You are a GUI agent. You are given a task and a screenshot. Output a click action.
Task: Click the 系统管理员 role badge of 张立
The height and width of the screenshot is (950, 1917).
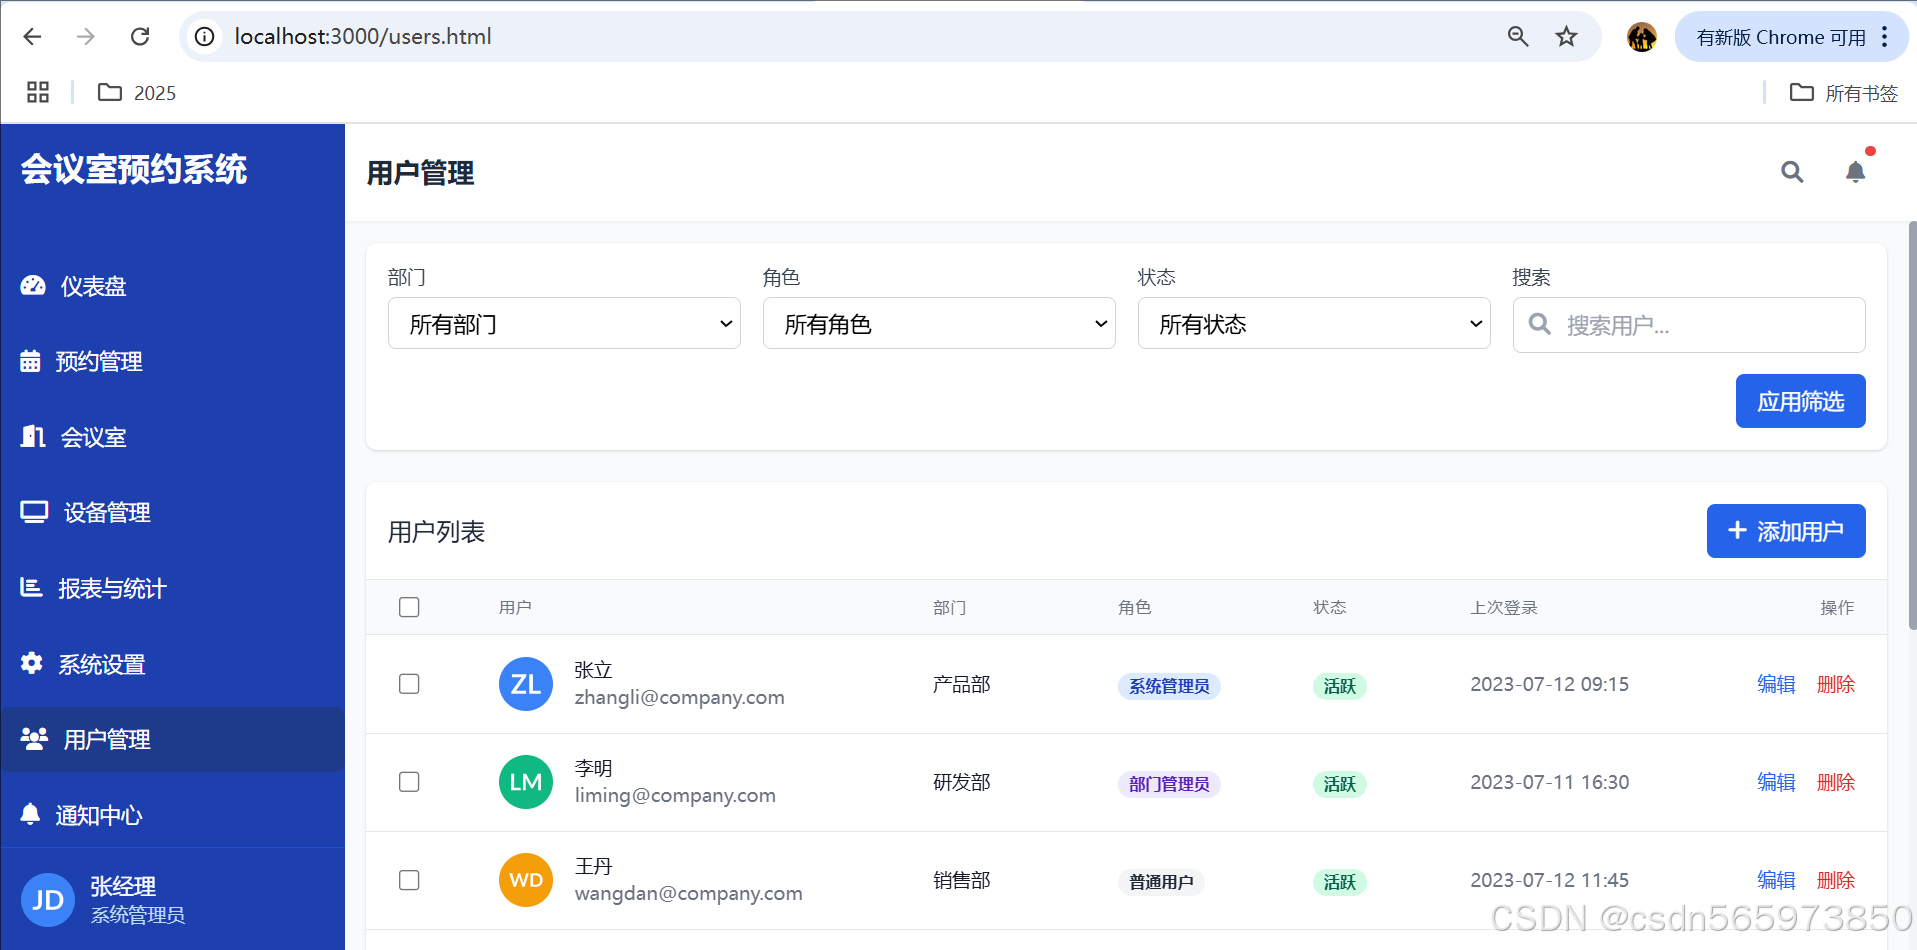point(1169,686)
